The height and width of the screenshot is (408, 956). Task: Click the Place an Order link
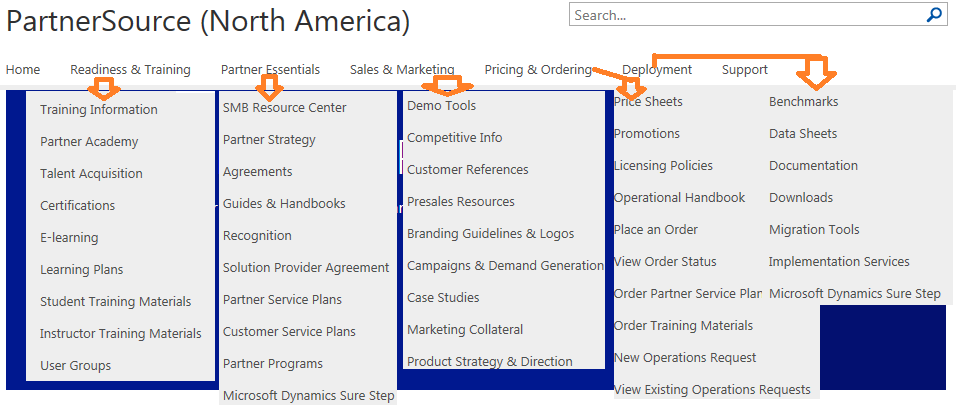point(655,229)
